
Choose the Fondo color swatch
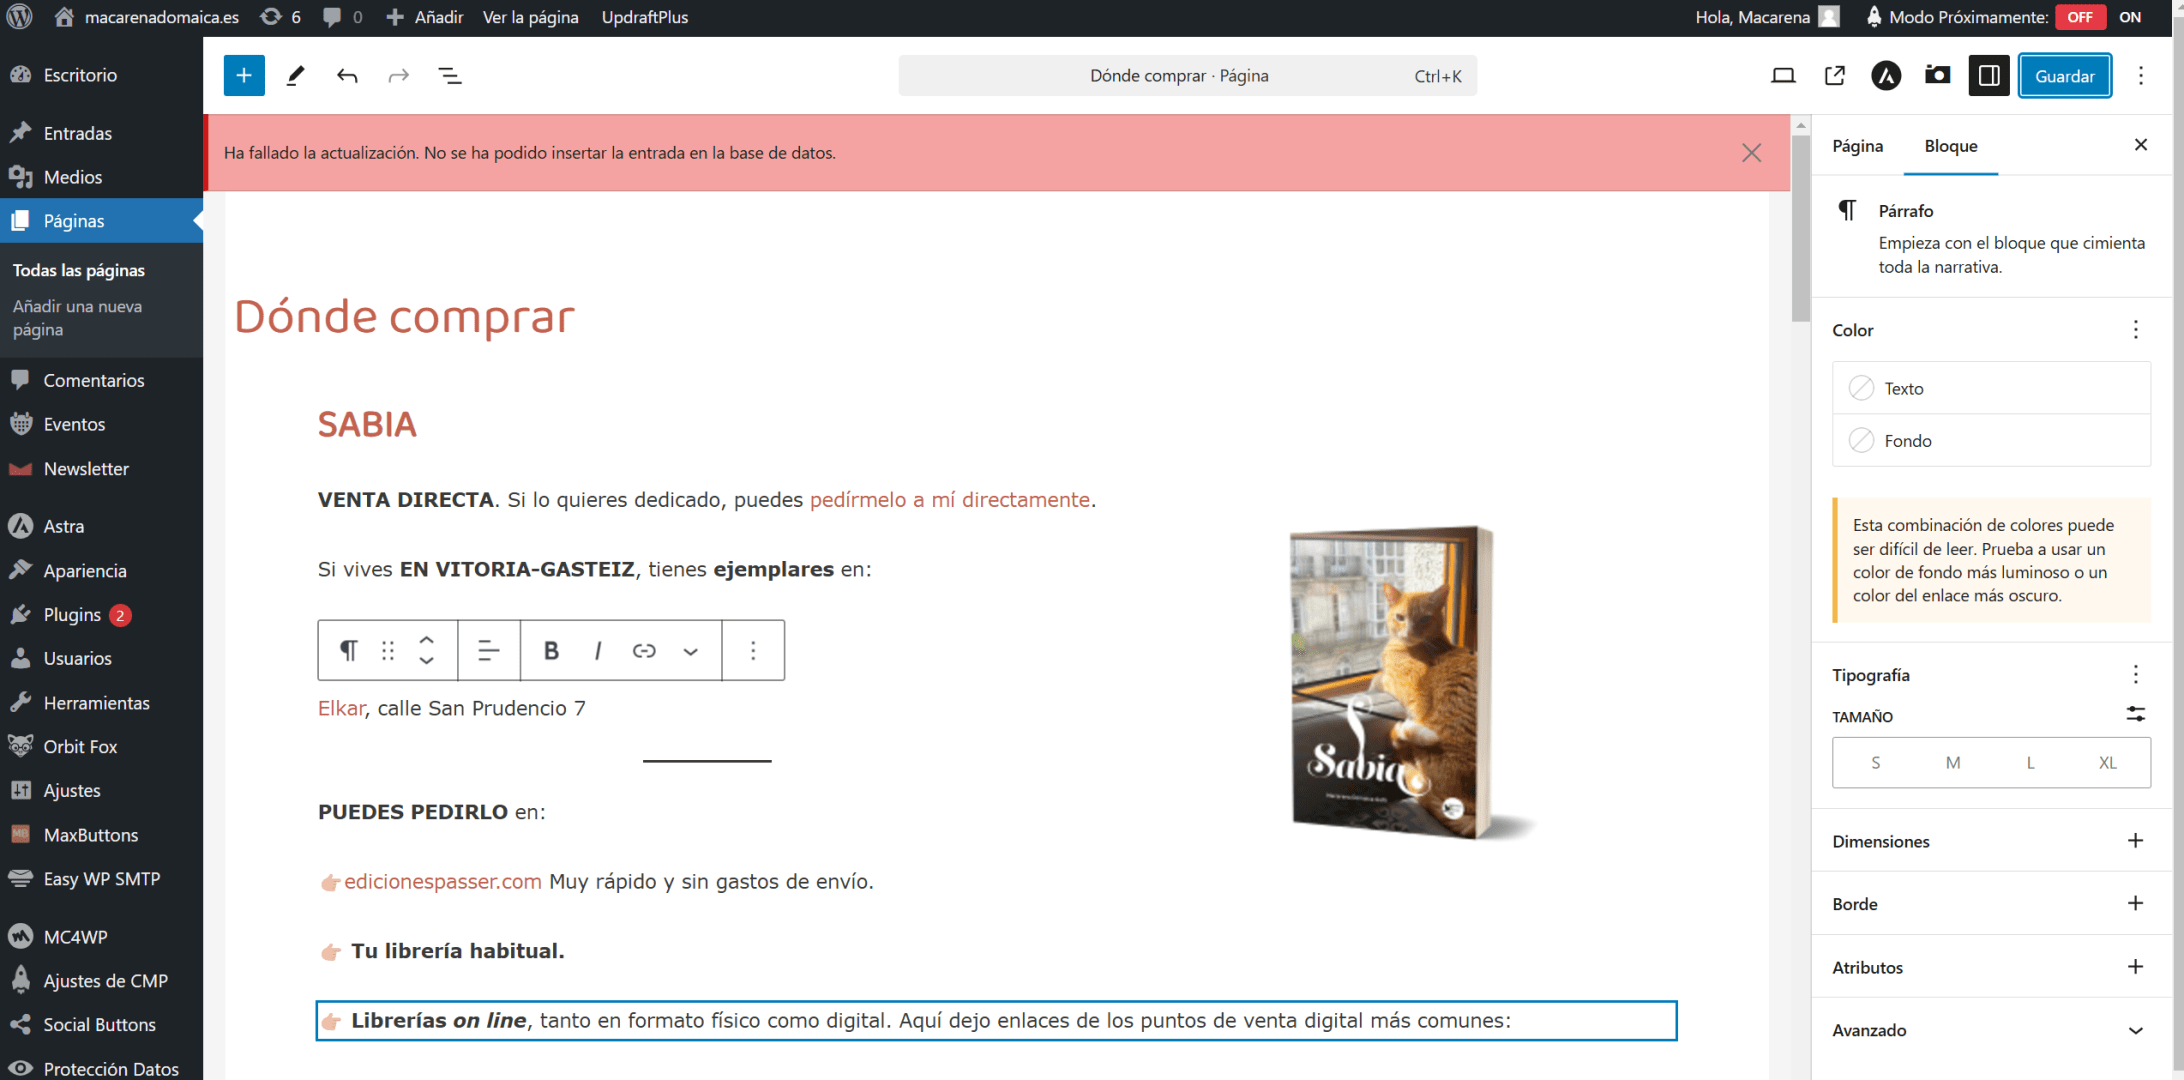[x=1990, y=441]
